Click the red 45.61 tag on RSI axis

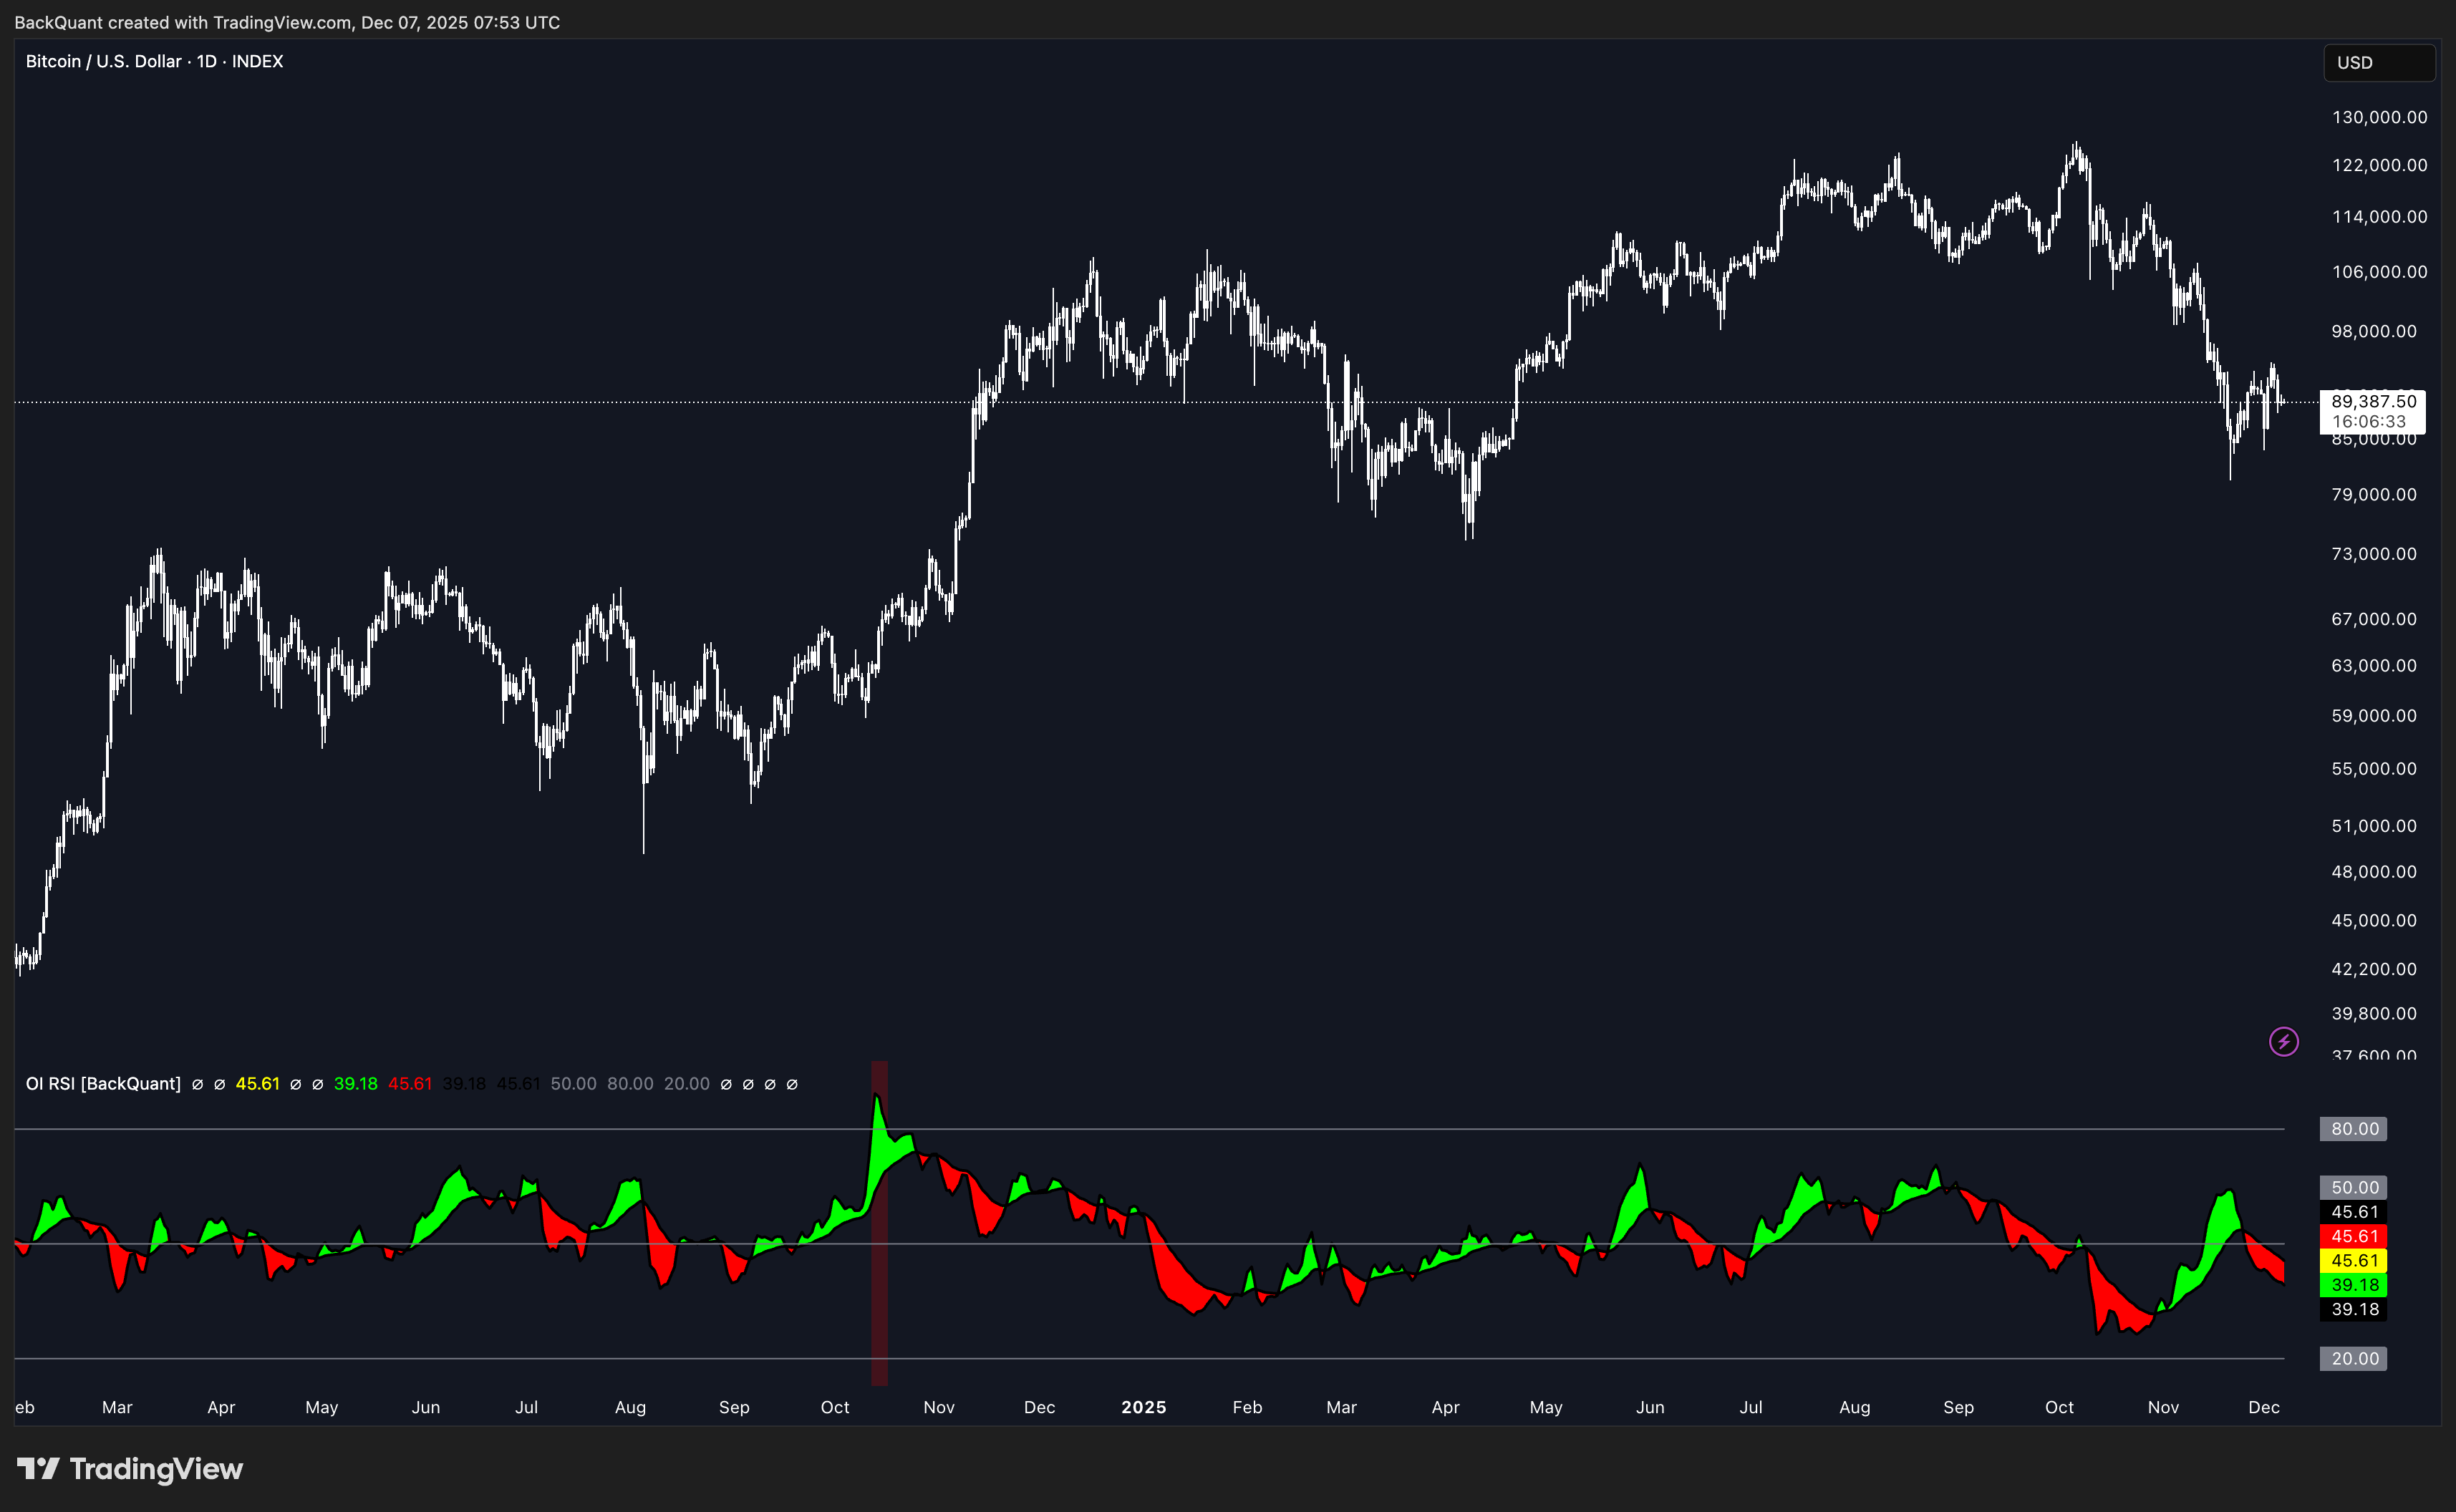(2354, 1237)
